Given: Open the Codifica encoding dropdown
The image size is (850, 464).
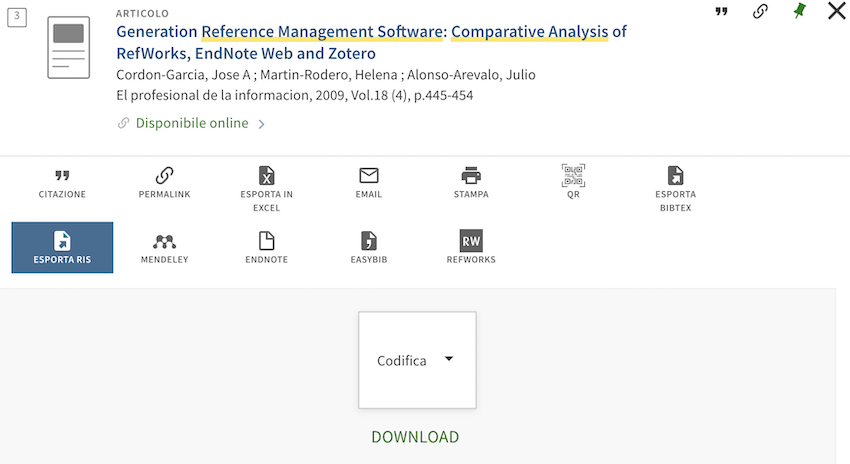Looking at the screenshot, I should click(417, 360).
